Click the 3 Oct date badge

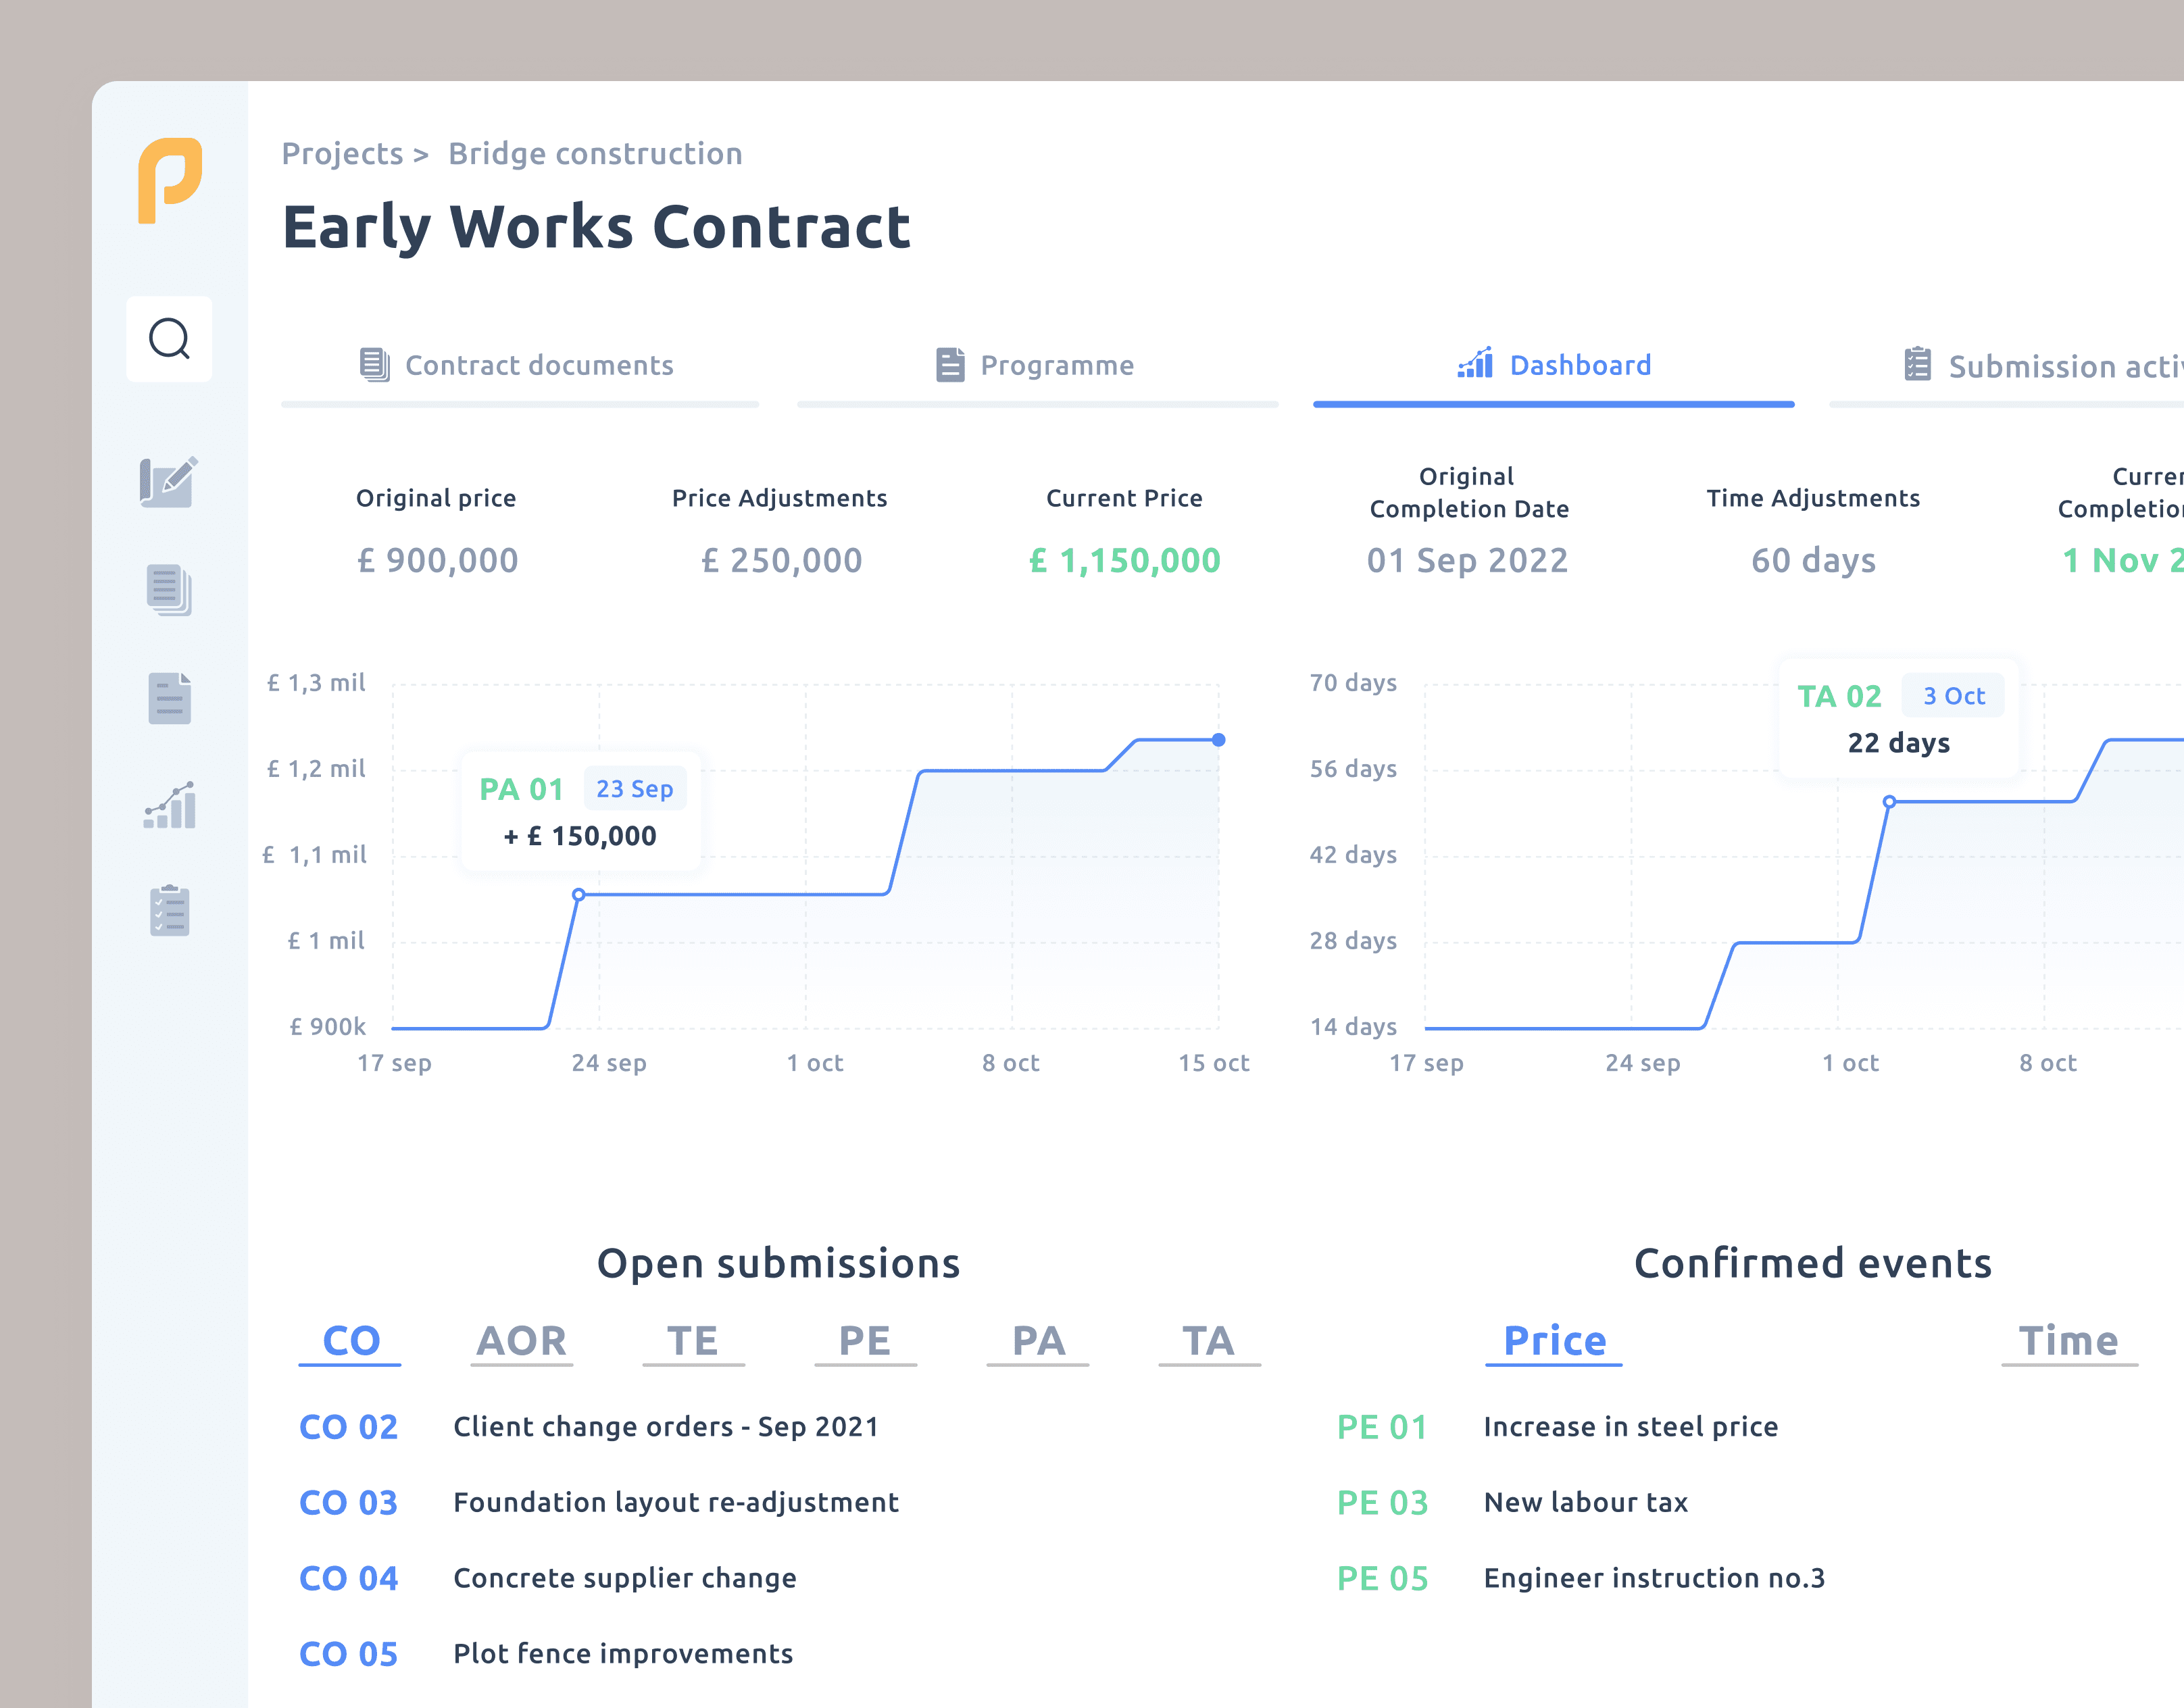click(x=1953, y=696)
